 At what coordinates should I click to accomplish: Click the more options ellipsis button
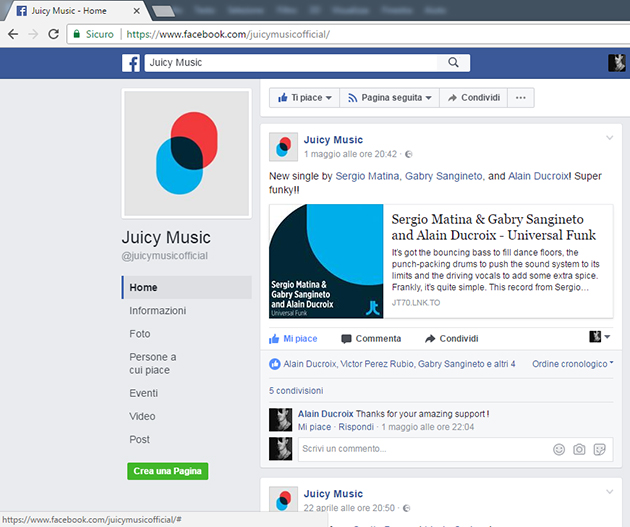pyautogui.click(x=521, y=98)
